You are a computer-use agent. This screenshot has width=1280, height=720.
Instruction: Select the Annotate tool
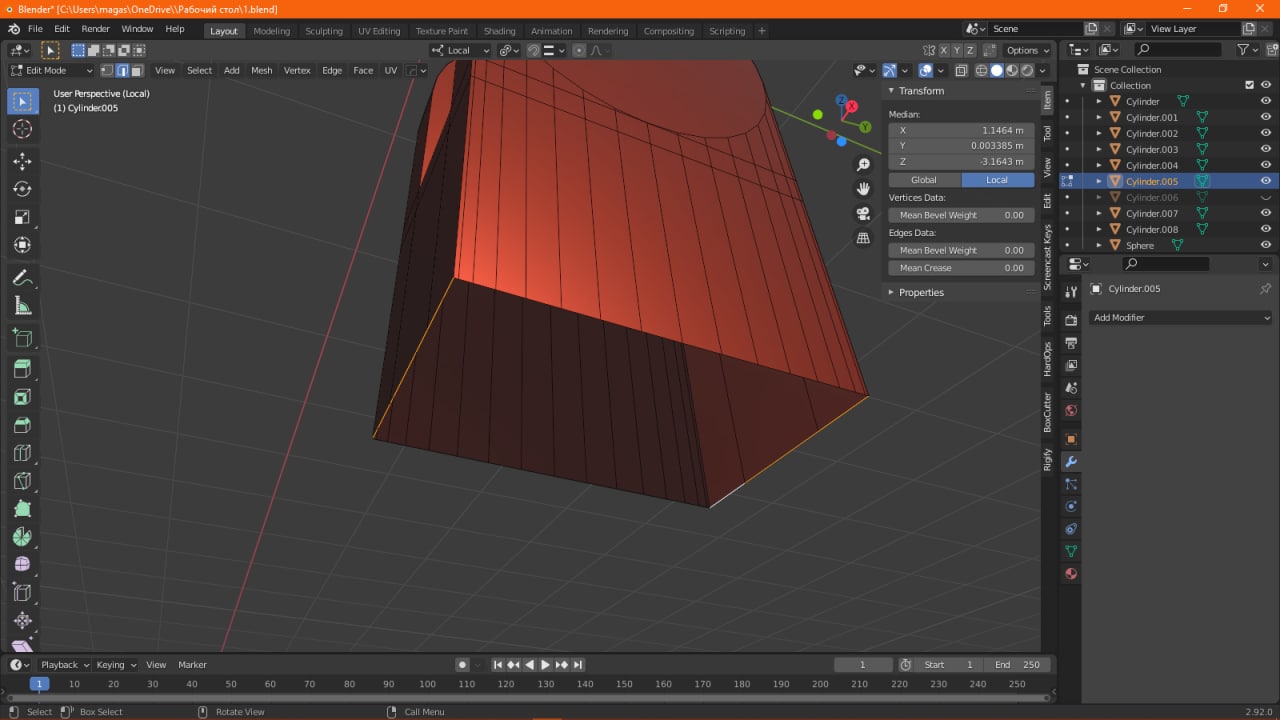[x=22, y=278]
